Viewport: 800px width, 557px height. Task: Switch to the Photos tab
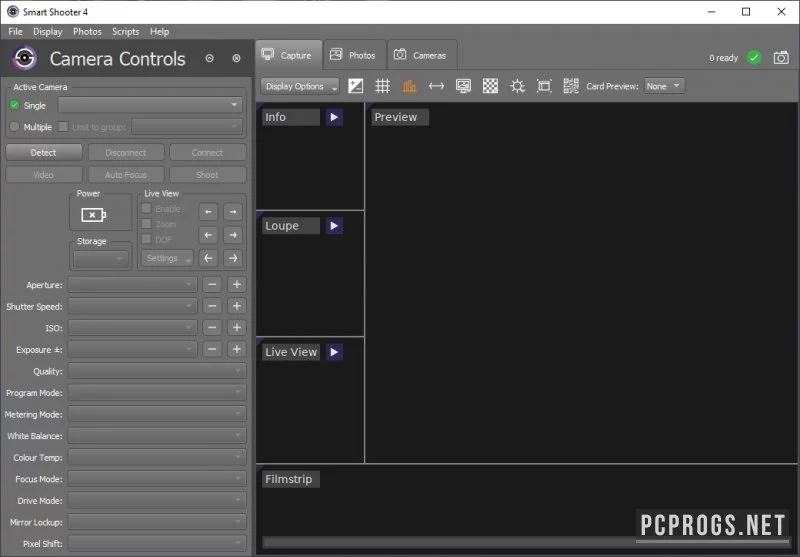click(x=354, y=55)
